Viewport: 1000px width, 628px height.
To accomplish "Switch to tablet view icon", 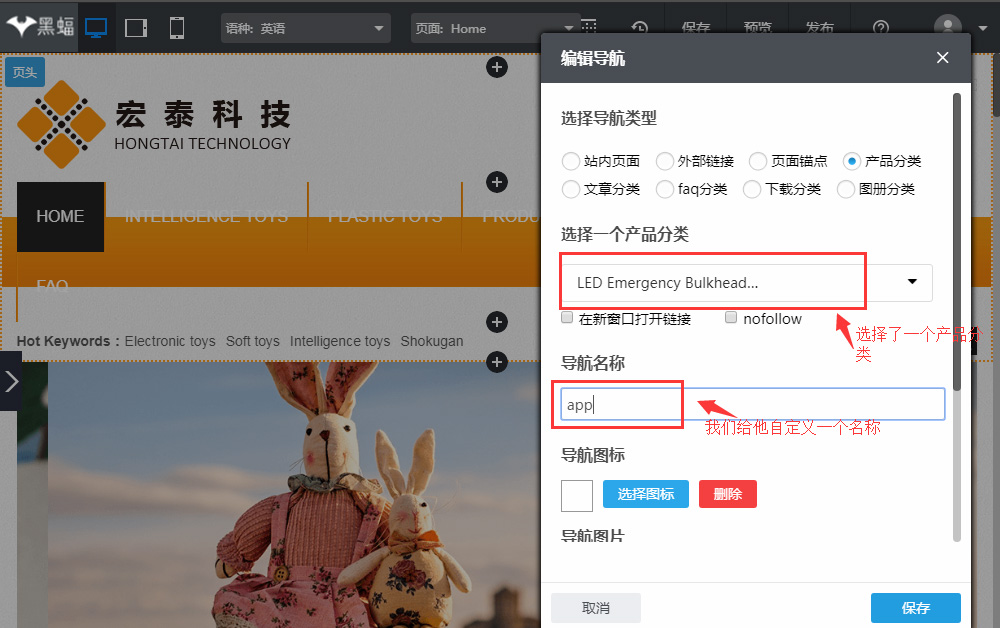I will (136, 28).
